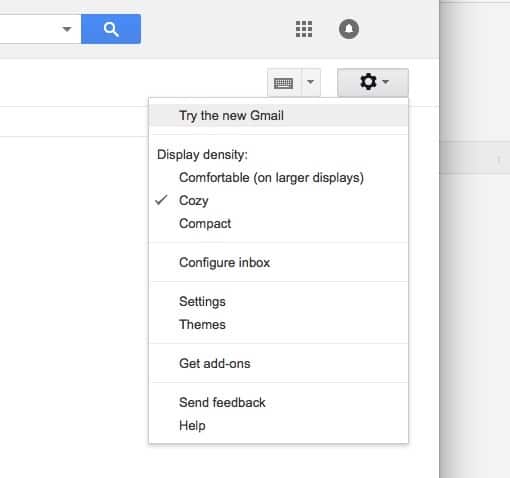Click the keyboard input tools icon
This screenshot has width=510, height=478.
(x=284, y=83)
